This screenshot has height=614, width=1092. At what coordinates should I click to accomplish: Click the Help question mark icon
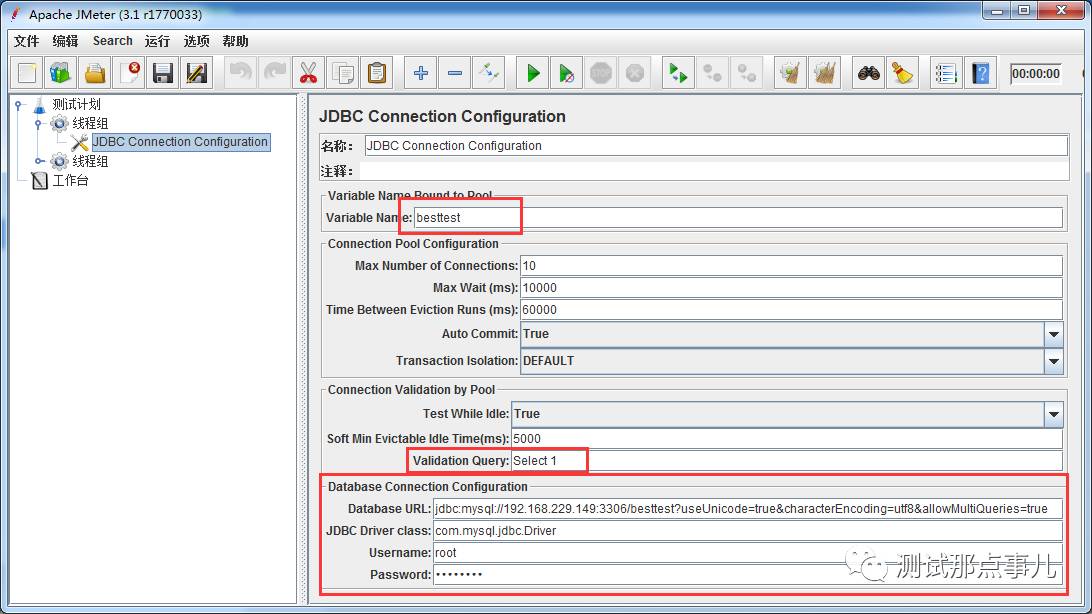click(981, 73)
